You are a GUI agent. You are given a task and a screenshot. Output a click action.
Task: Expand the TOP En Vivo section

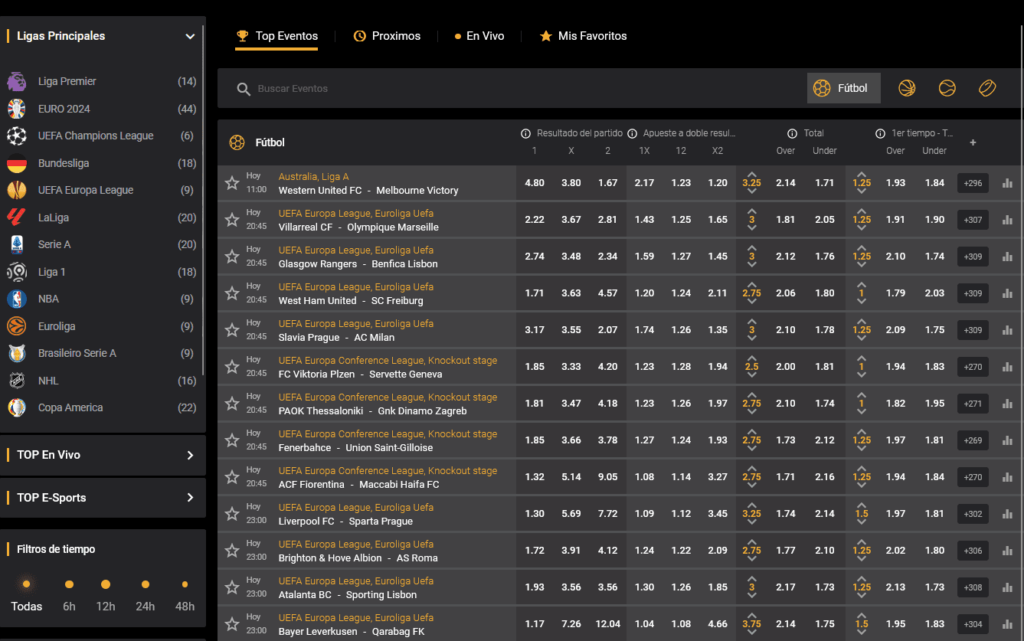(103, 455)
